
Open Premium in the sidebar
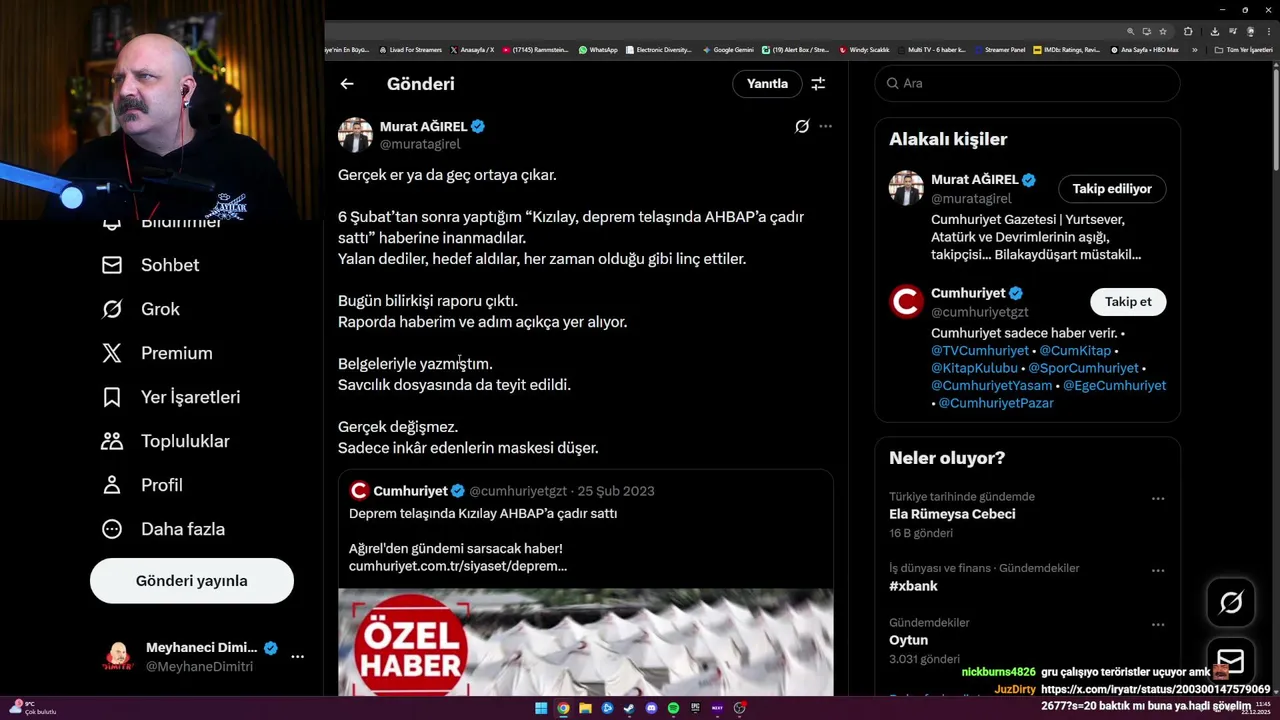pos(157,353)
